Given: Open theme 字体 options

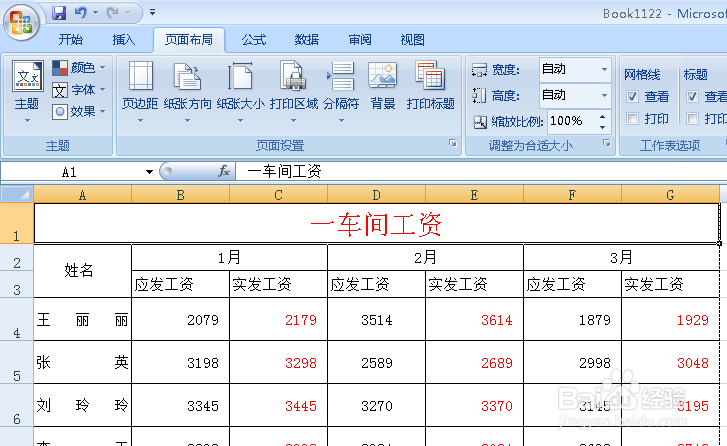Looking at the screenshot, I should [x=79, y=89].
